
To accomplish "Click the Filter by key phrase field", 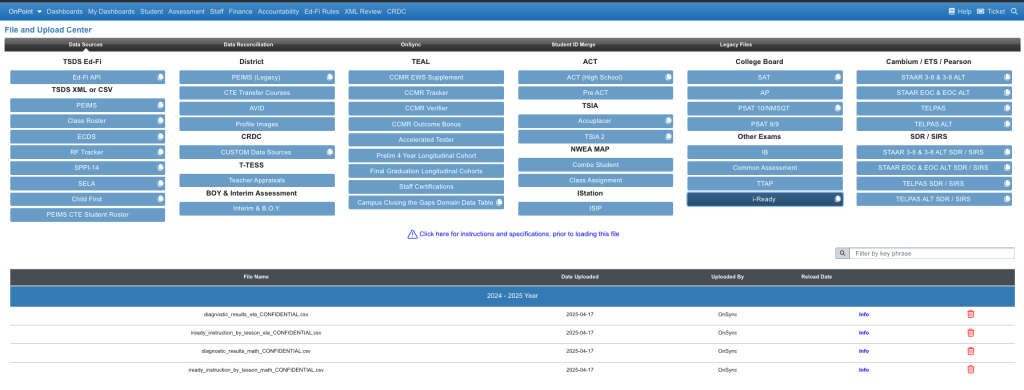I will [x=932, y=253].
